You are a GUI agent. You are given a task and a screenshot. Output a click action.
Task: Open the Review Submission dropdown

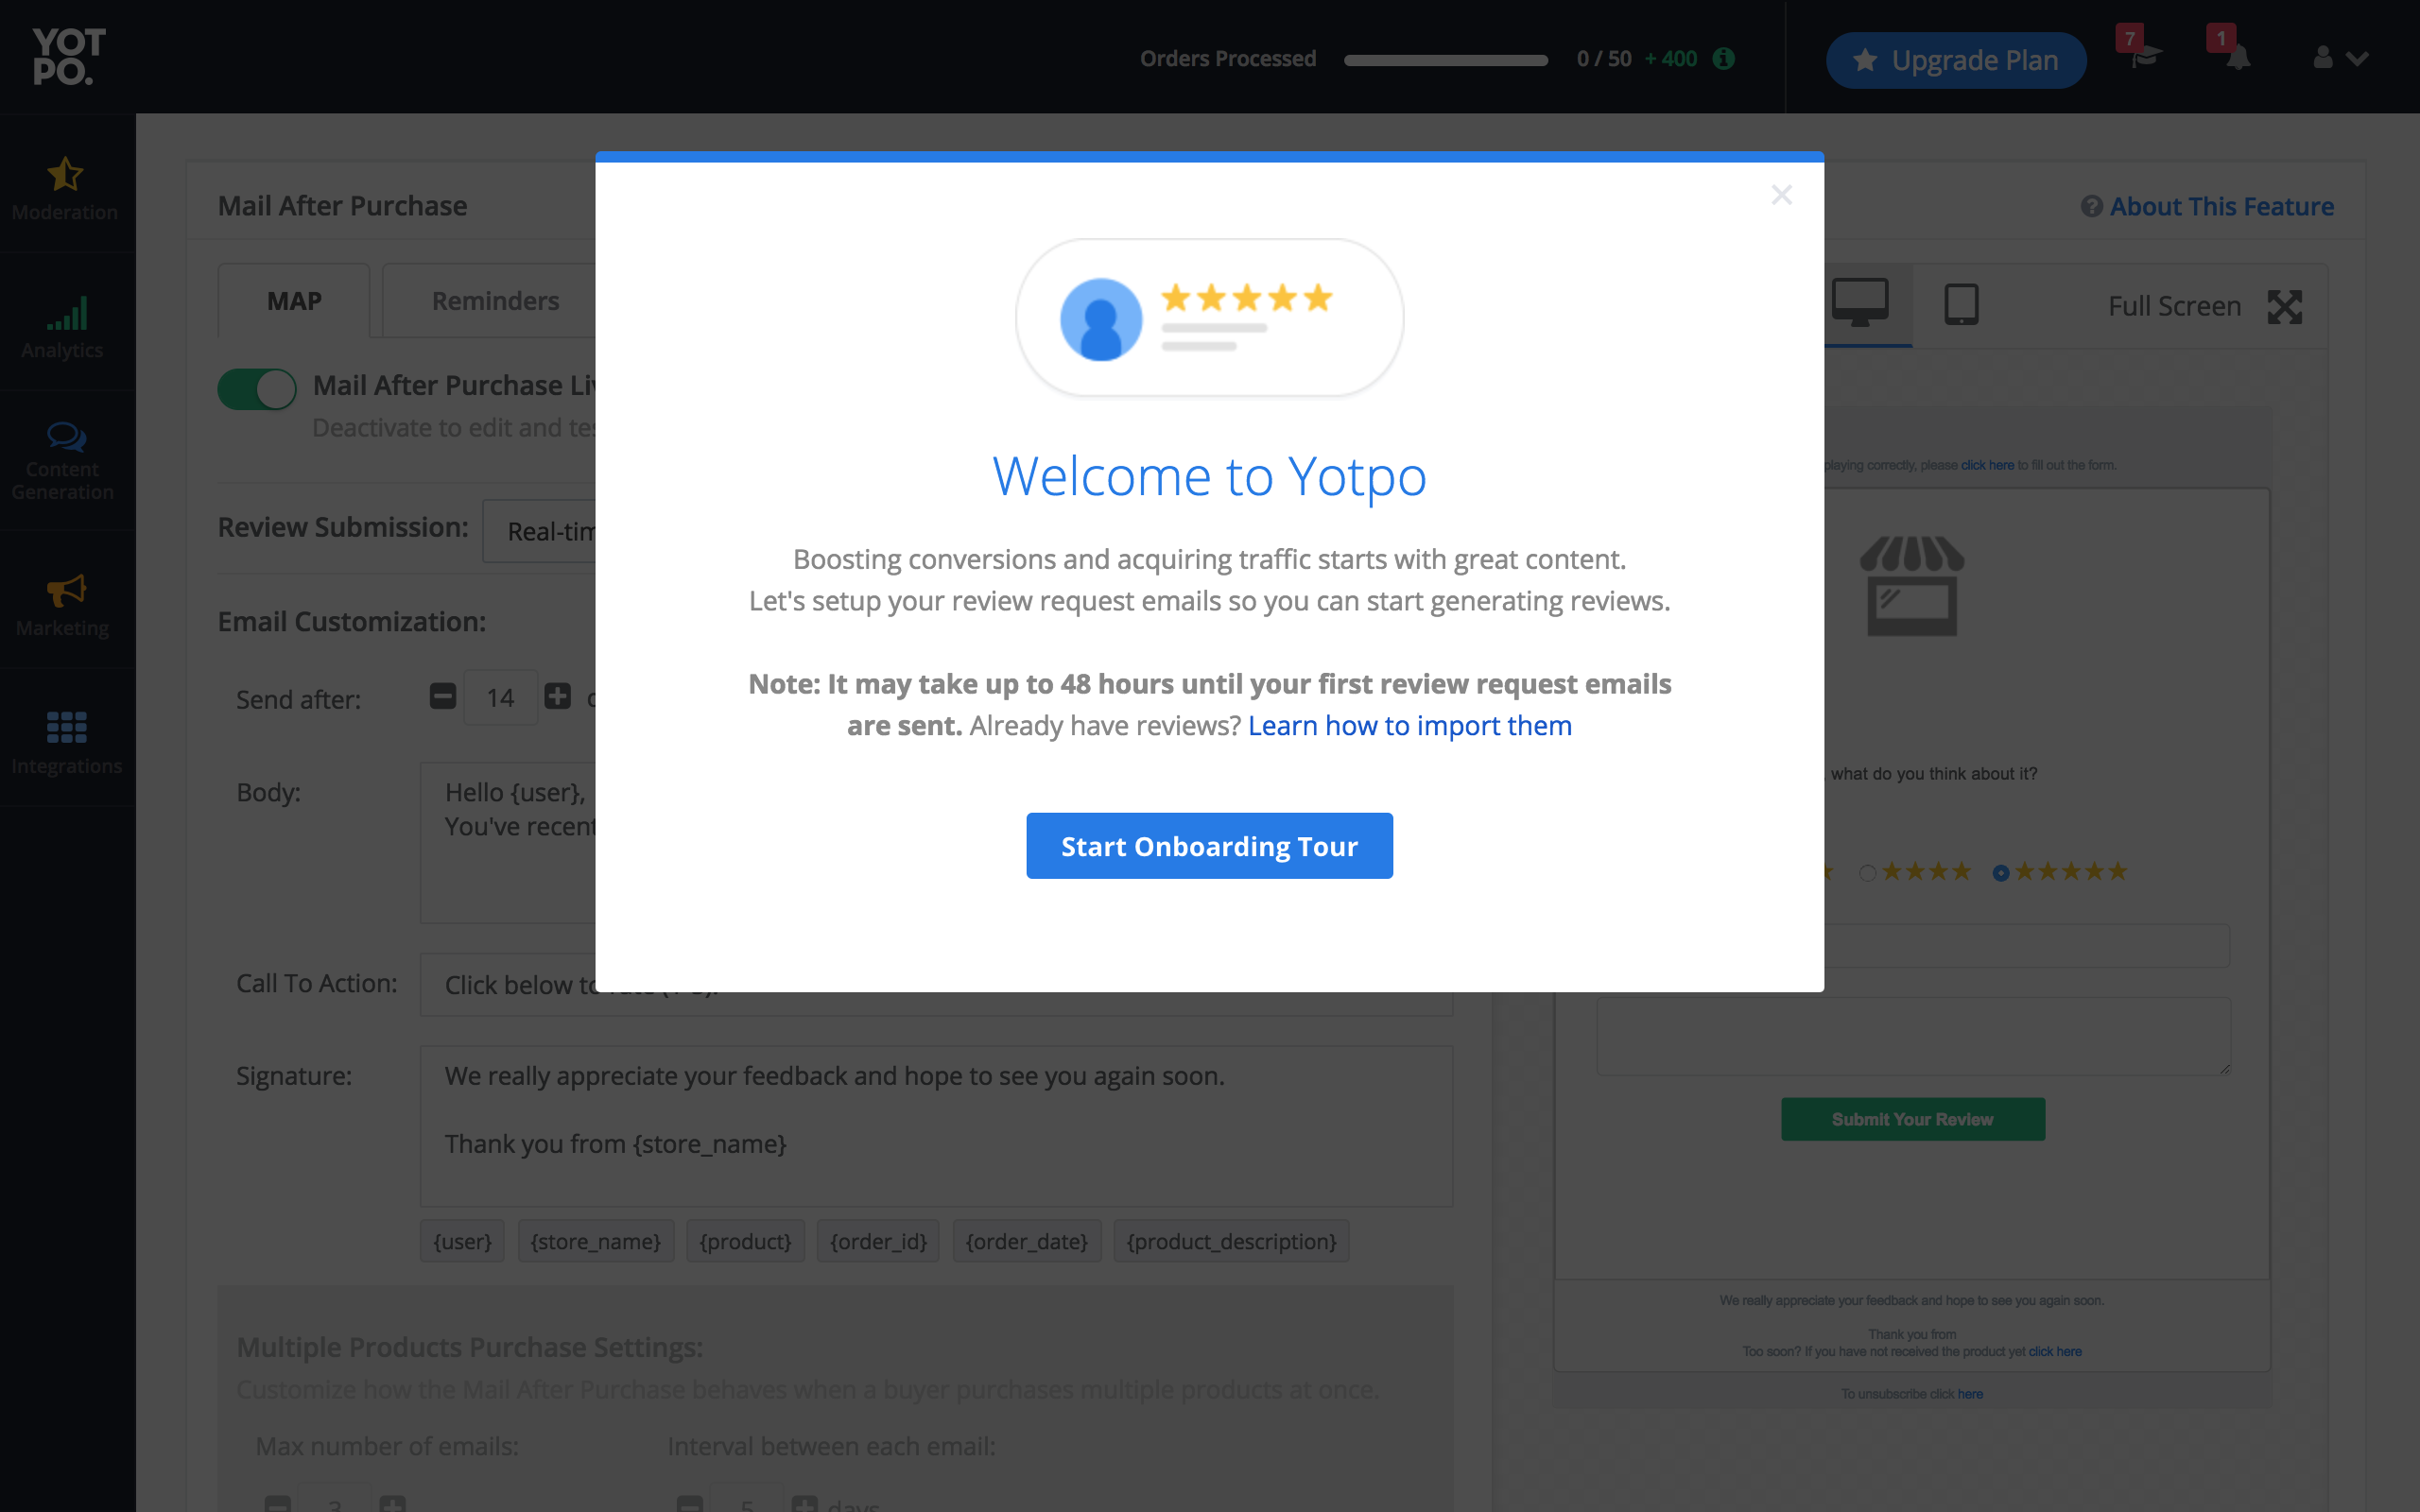pos(540,531)
